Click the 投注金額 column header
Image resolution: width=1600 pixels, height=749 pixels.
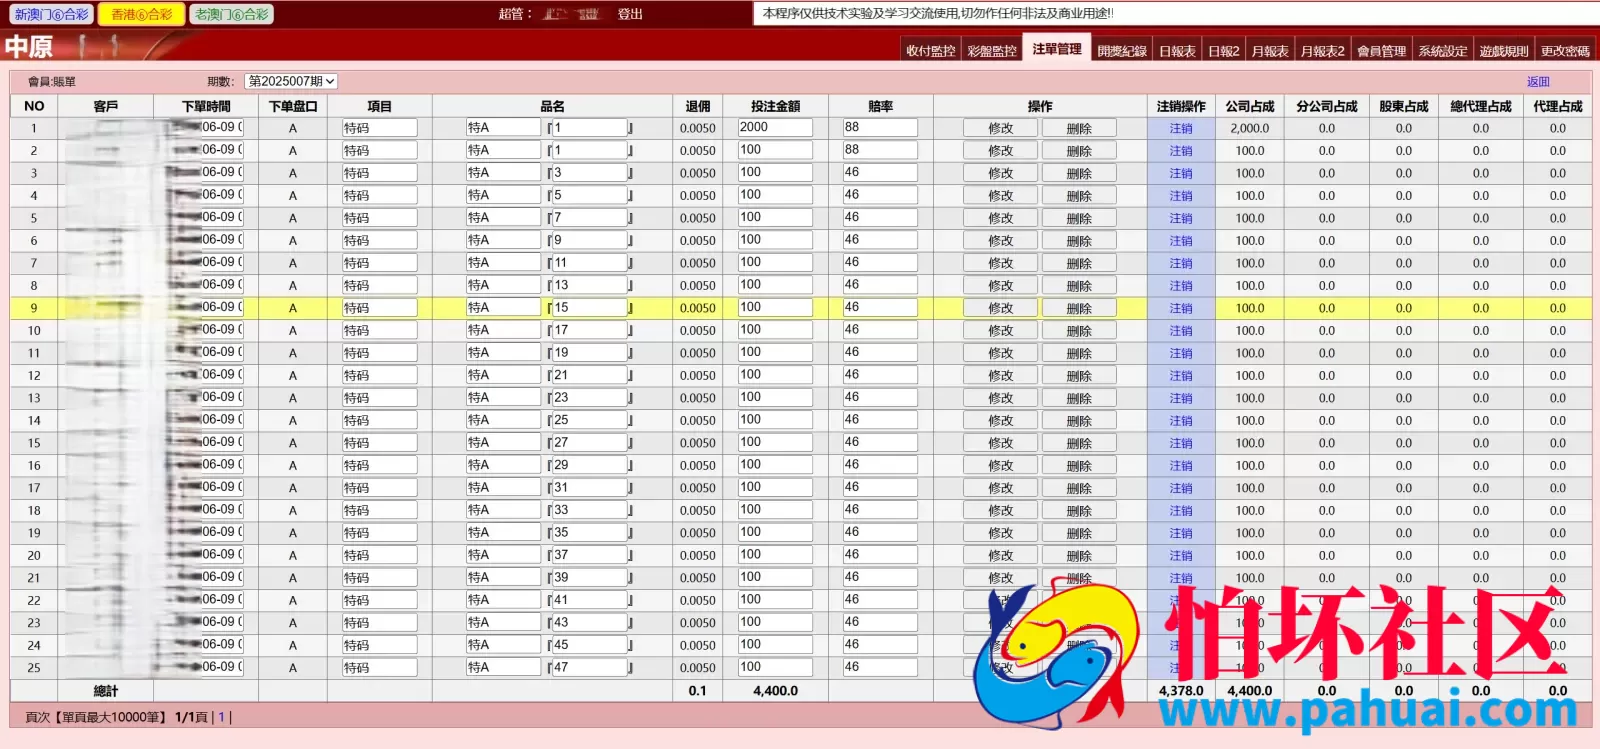[775, 106]
